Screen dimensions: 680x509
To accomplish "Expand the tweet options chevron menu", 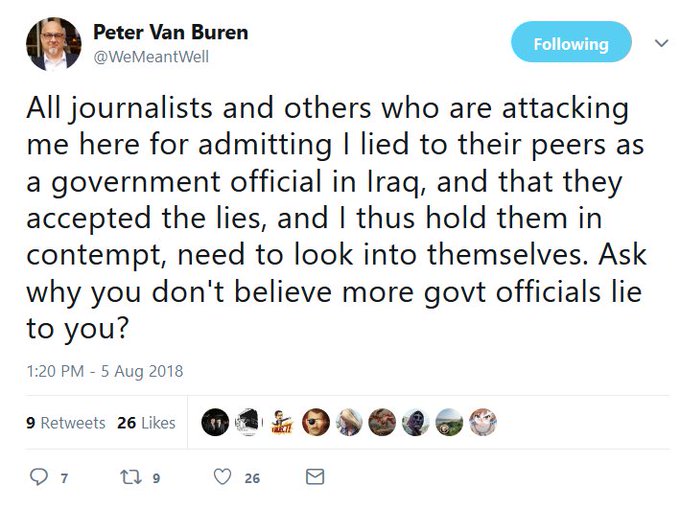I will point(659,44).
